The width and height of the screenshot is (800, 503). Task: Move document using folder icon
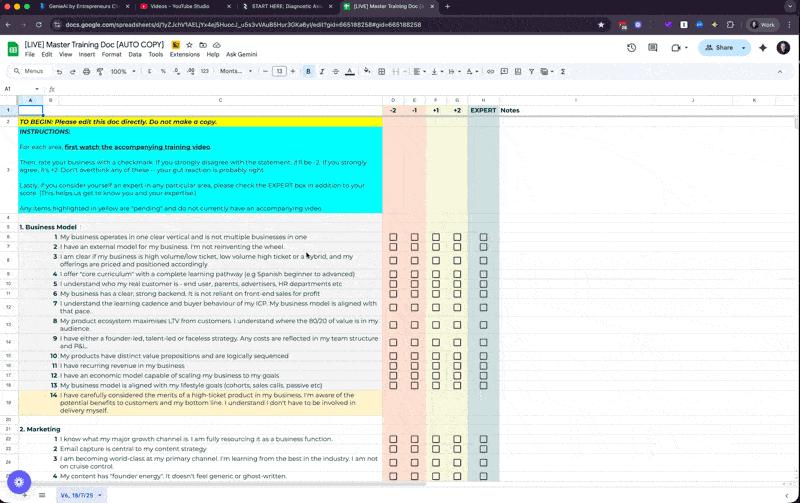pos(203,45)
